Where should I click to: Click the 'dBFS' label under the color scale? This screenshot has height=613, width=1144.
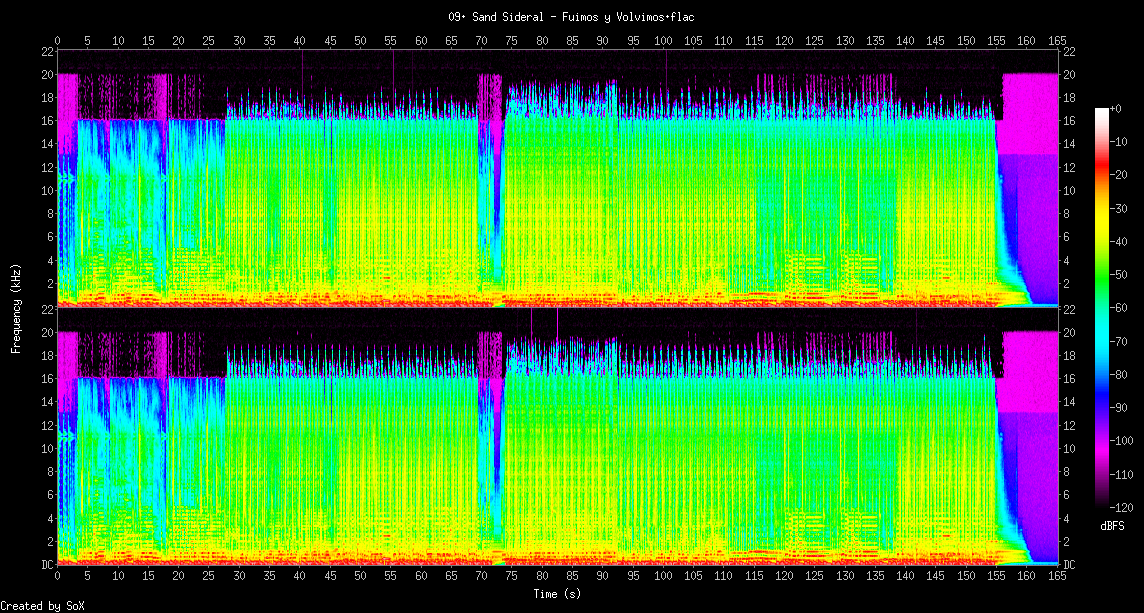(1112, 525)
